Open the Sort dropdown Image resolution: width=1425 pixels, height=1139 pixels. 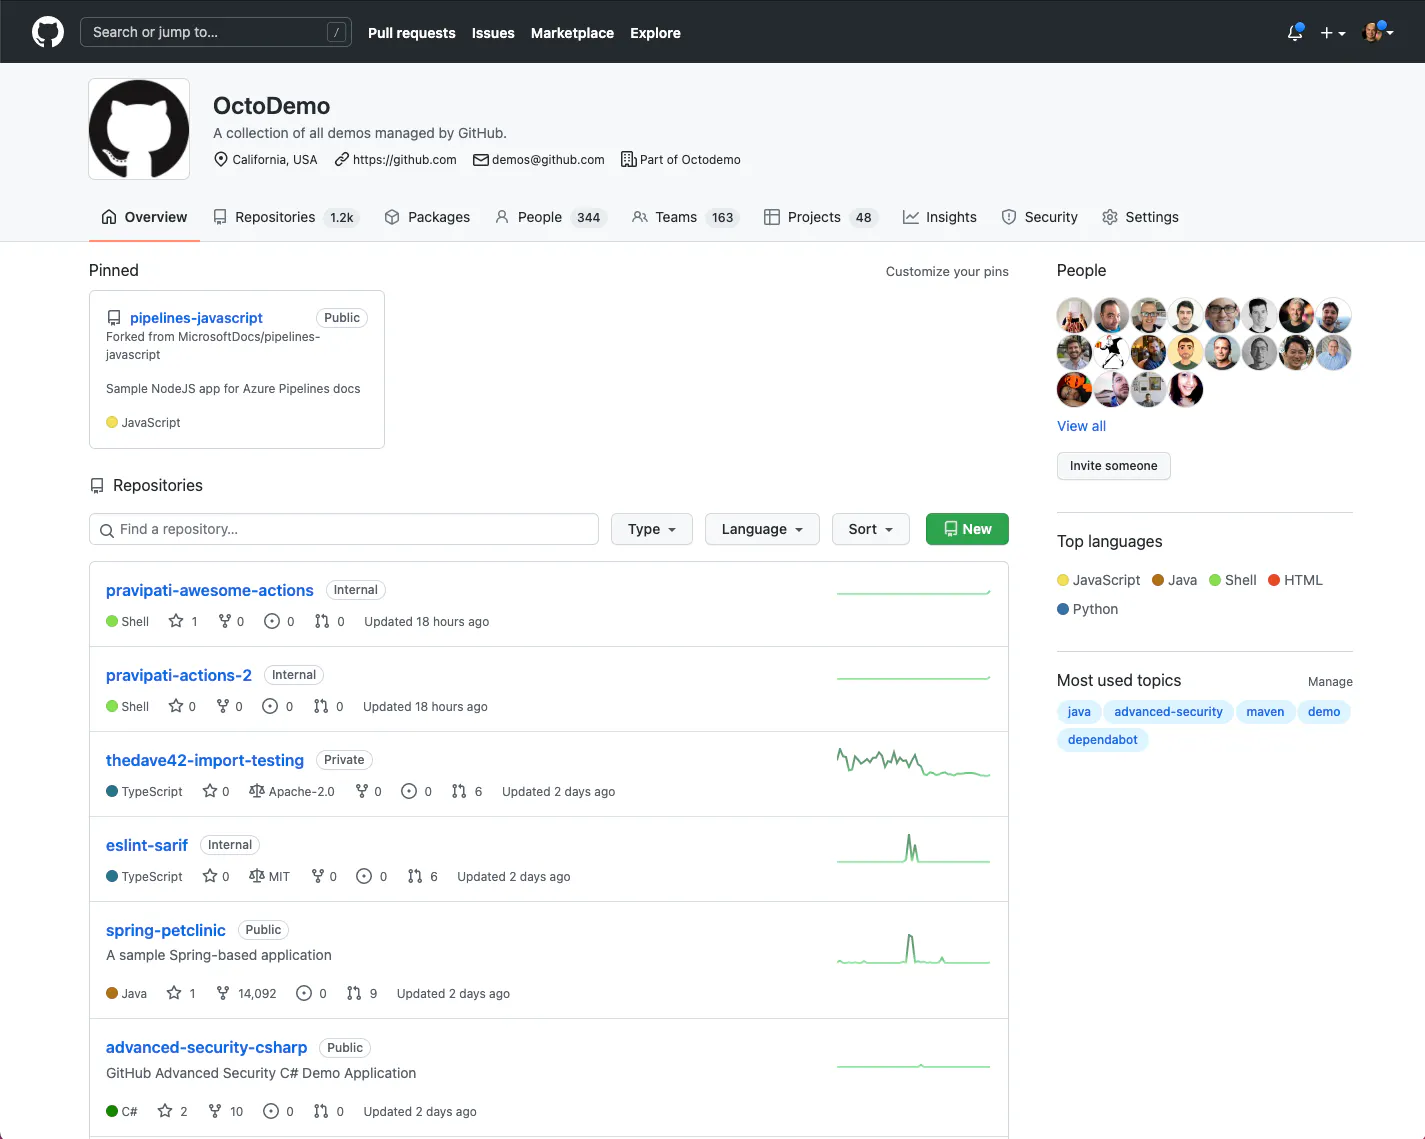point(870,529)
